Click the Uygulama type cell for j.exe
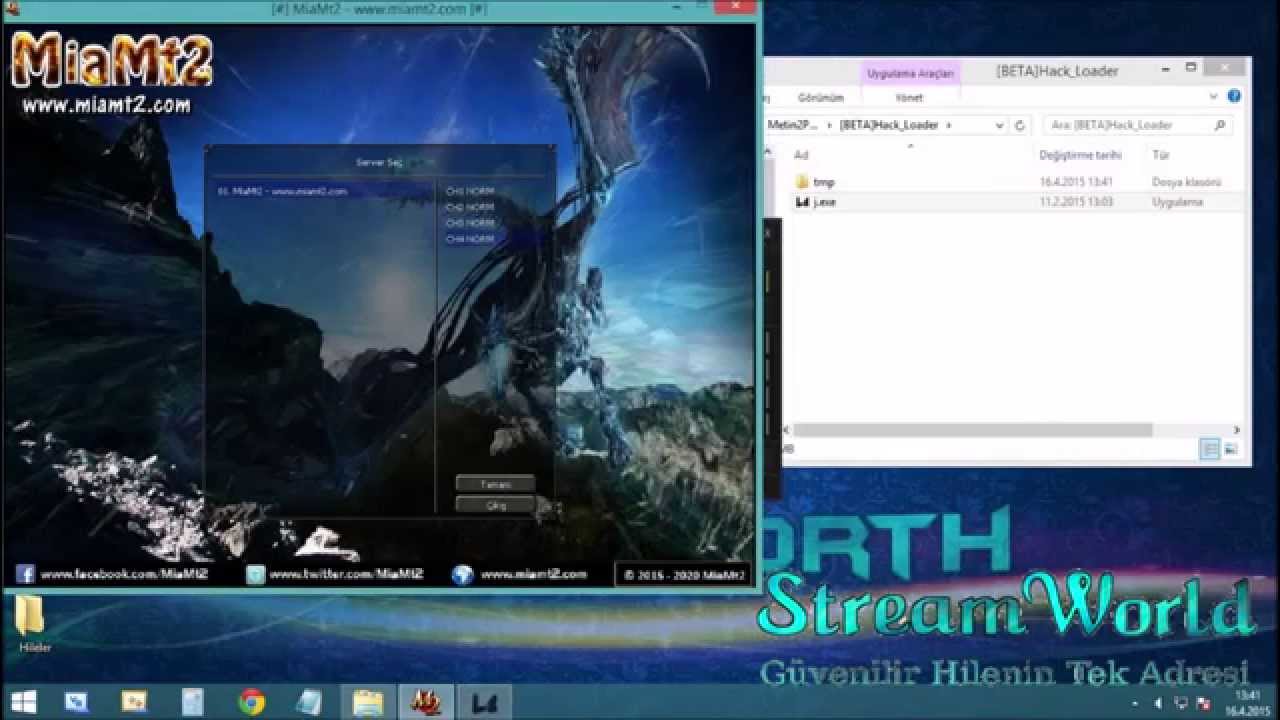 [x=1177, y=202]
